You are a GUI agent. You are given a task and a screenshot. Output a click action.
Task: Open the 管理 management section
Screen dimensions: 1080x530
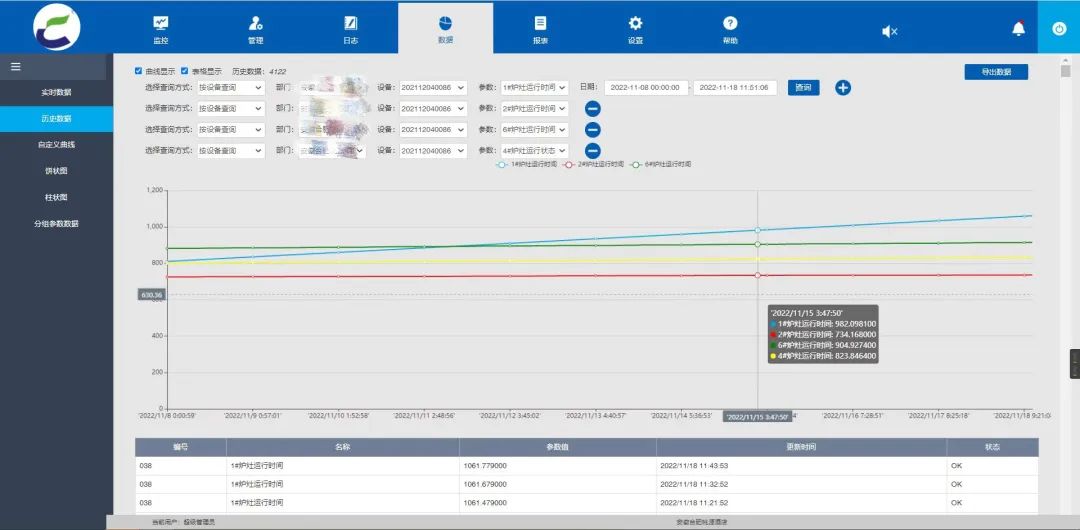(x=256, y=29)
